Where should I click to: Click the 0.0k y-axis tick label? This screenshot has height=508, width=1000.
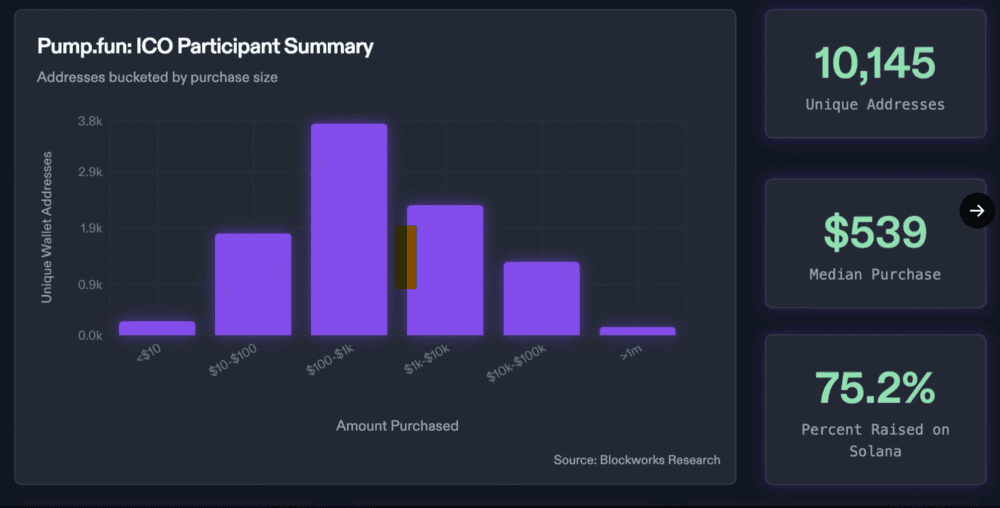click(90, 336)
